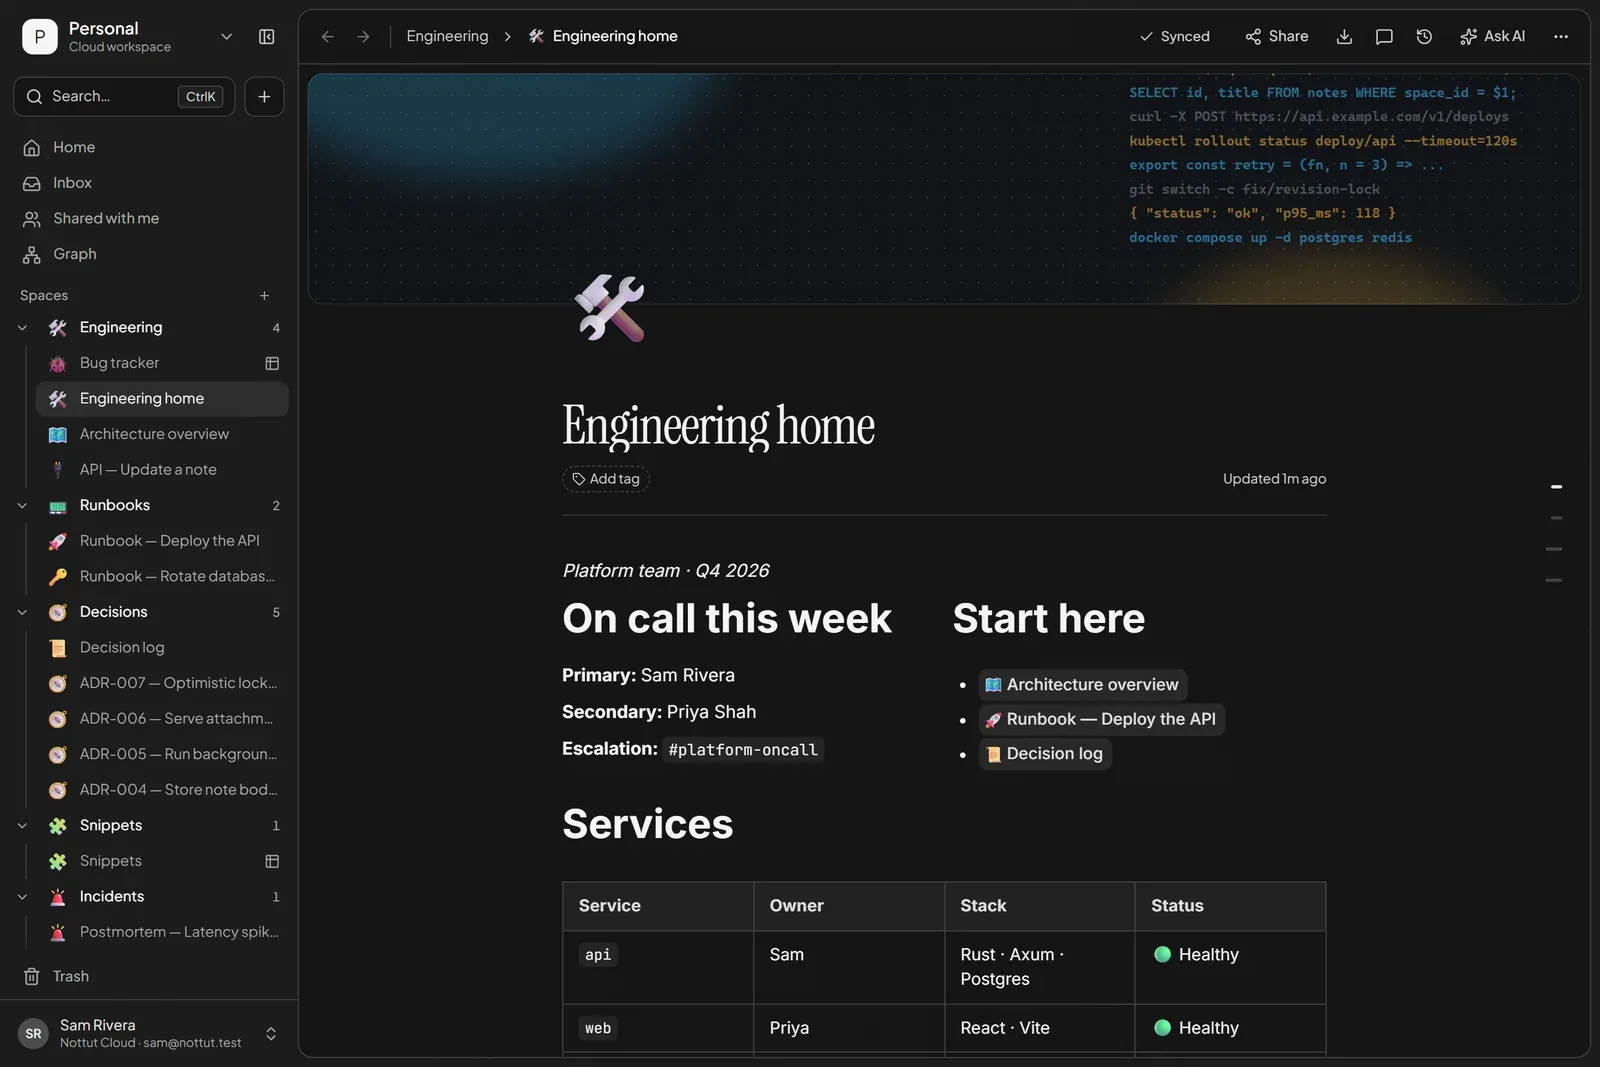Open the comments icon
1600x1067 pixels.
(x=1384, y=37)
